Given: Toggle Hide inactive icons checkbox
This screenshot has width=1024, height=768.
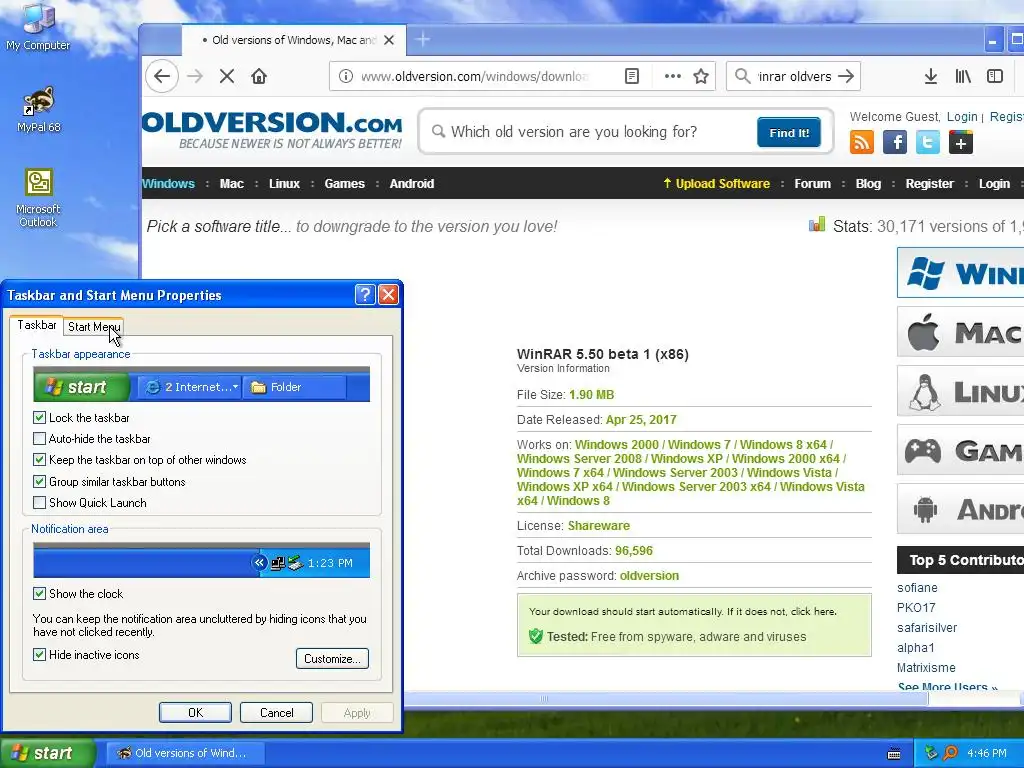Looking at the screenshot, I should click(39, 654).
